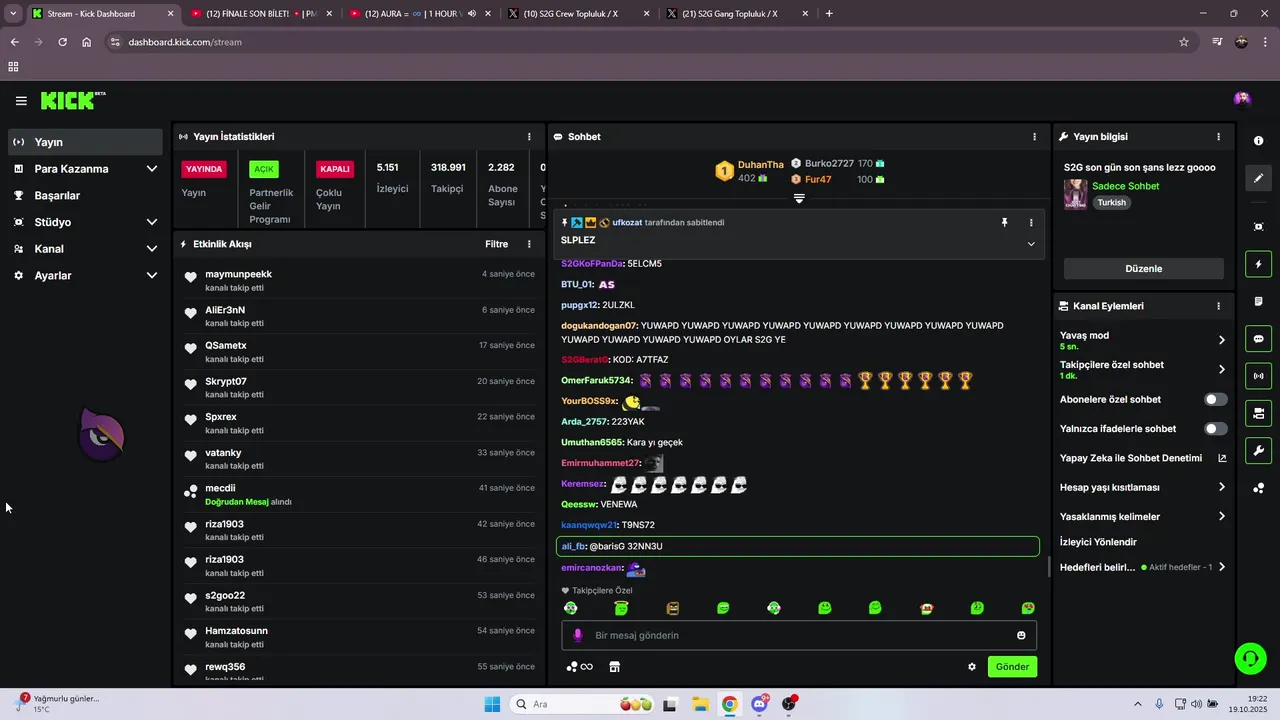
Task: Open Yasaklanmış kelimeler arrow
Action: (1221, 517)
